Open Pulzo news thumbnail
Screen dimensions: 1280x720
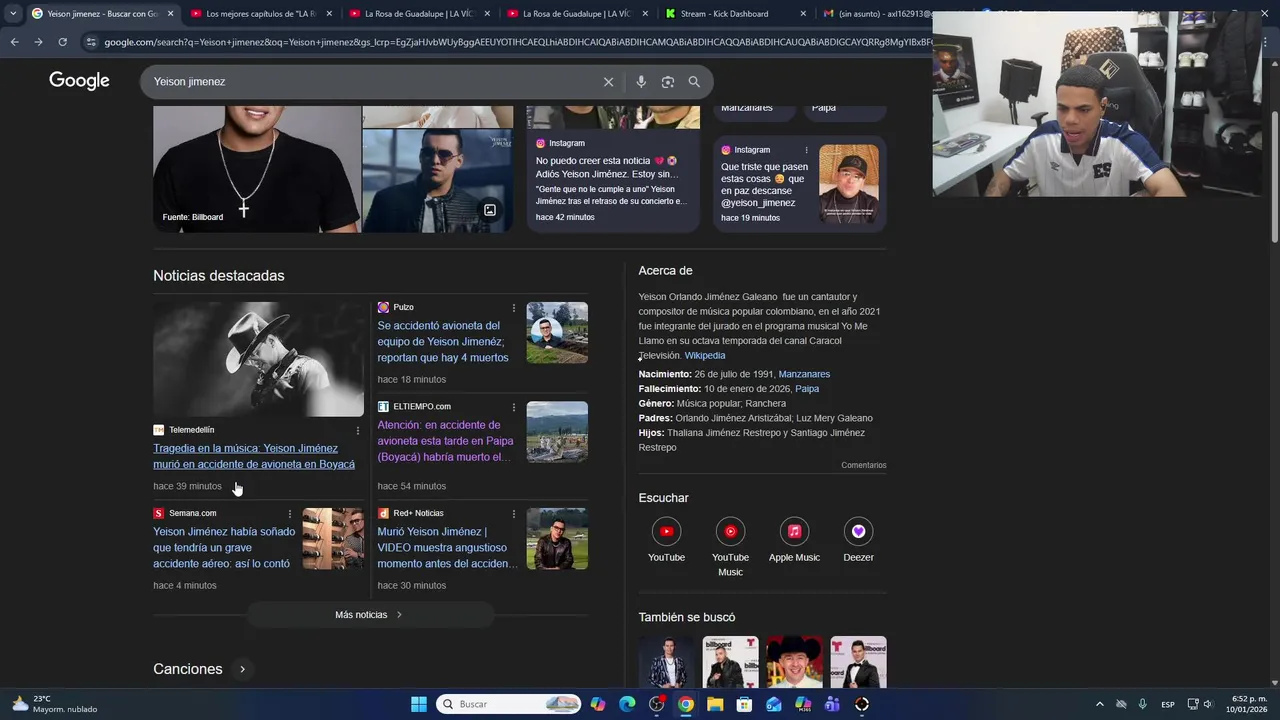[557, 333]
